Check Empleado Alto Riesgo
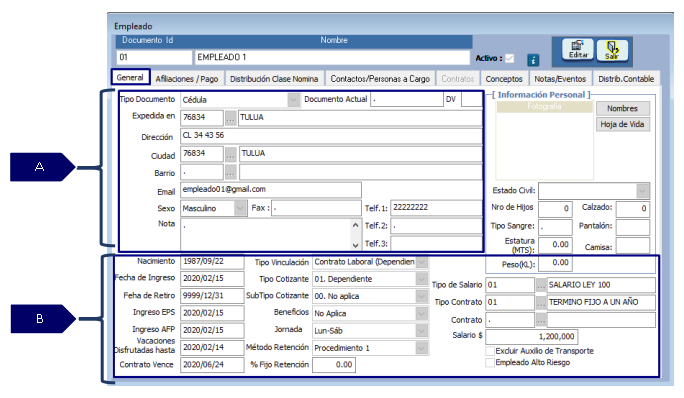Screen dimensions: 684x398 pyautogui.click(x=490, y=362)
